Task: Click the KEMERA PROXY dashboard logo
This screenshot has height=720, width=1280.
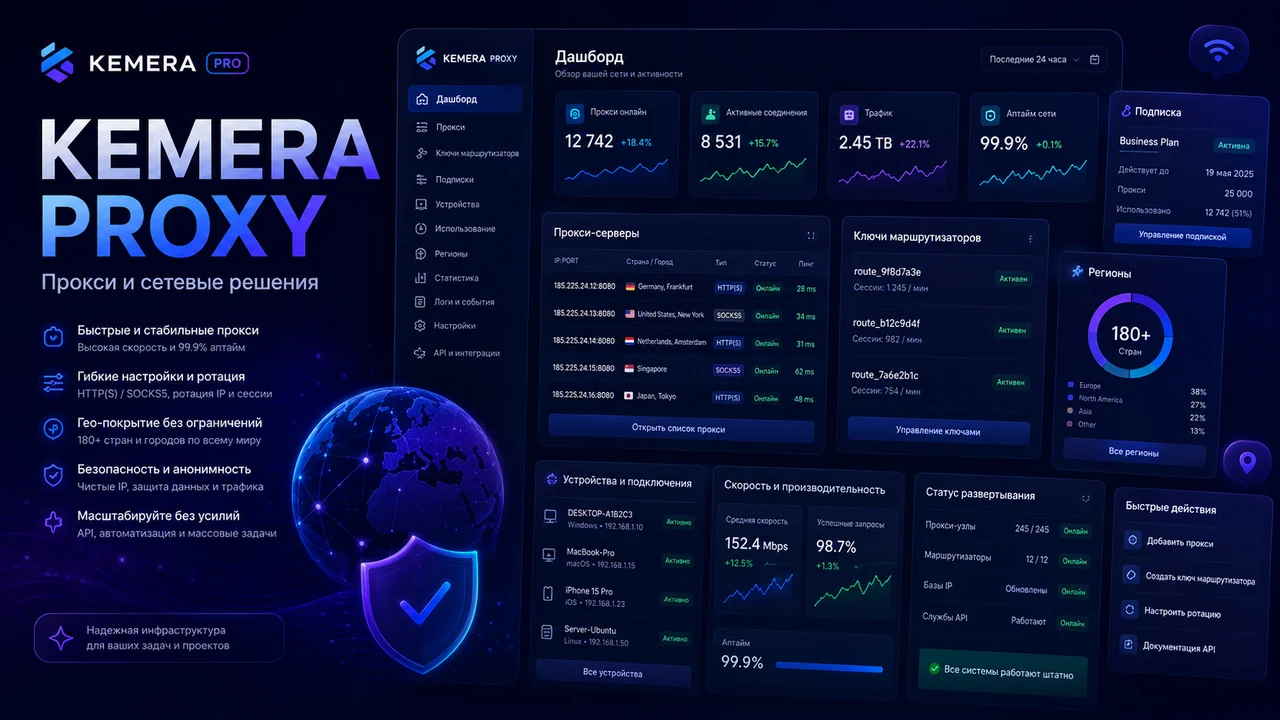Action: (x=467, y=58)
